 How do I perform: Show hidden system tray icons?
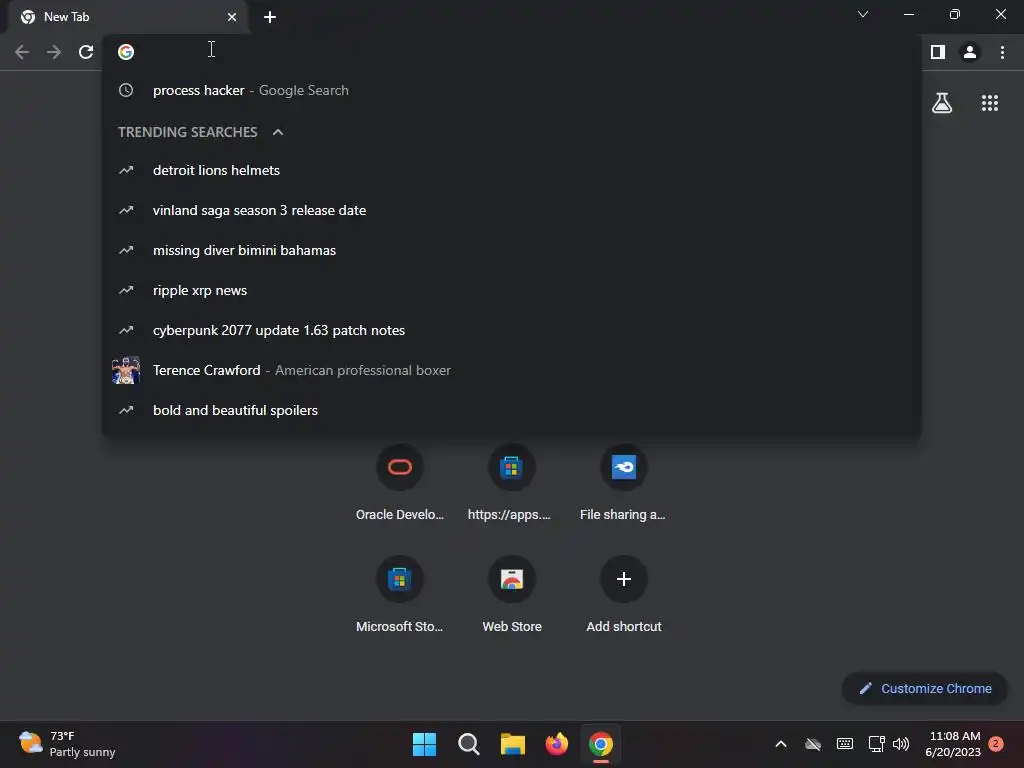780,744
